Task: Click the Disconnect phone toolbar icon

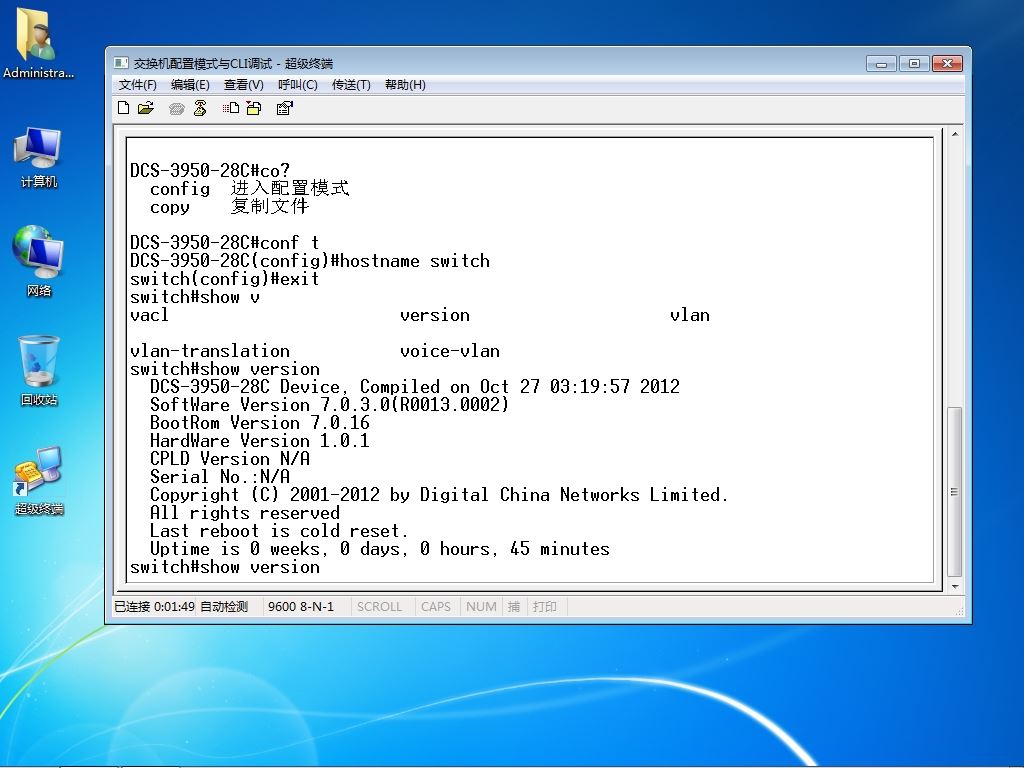Action: [x=200, y=108]
